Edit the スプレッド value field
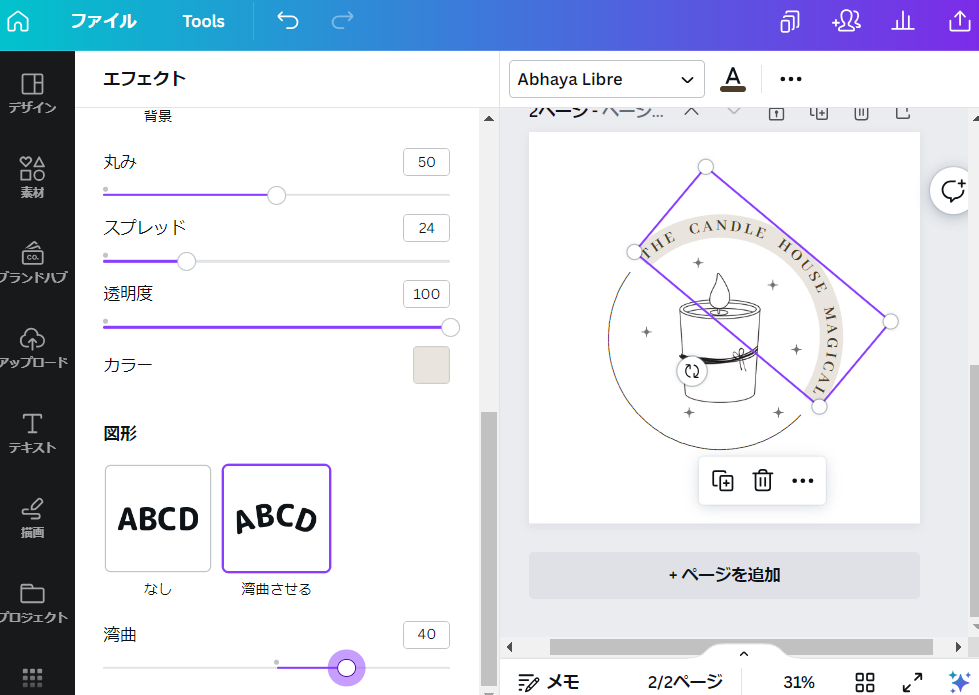The image size is (979, 695). (x=426, y=229)
